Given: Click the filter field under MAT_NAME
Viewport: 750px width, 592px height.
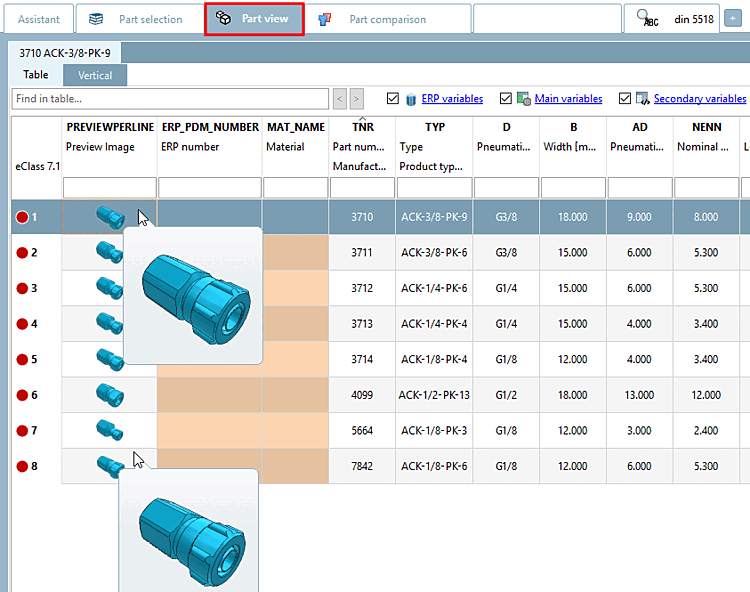Looking at the screenshot, I should [x=296, y=187].
